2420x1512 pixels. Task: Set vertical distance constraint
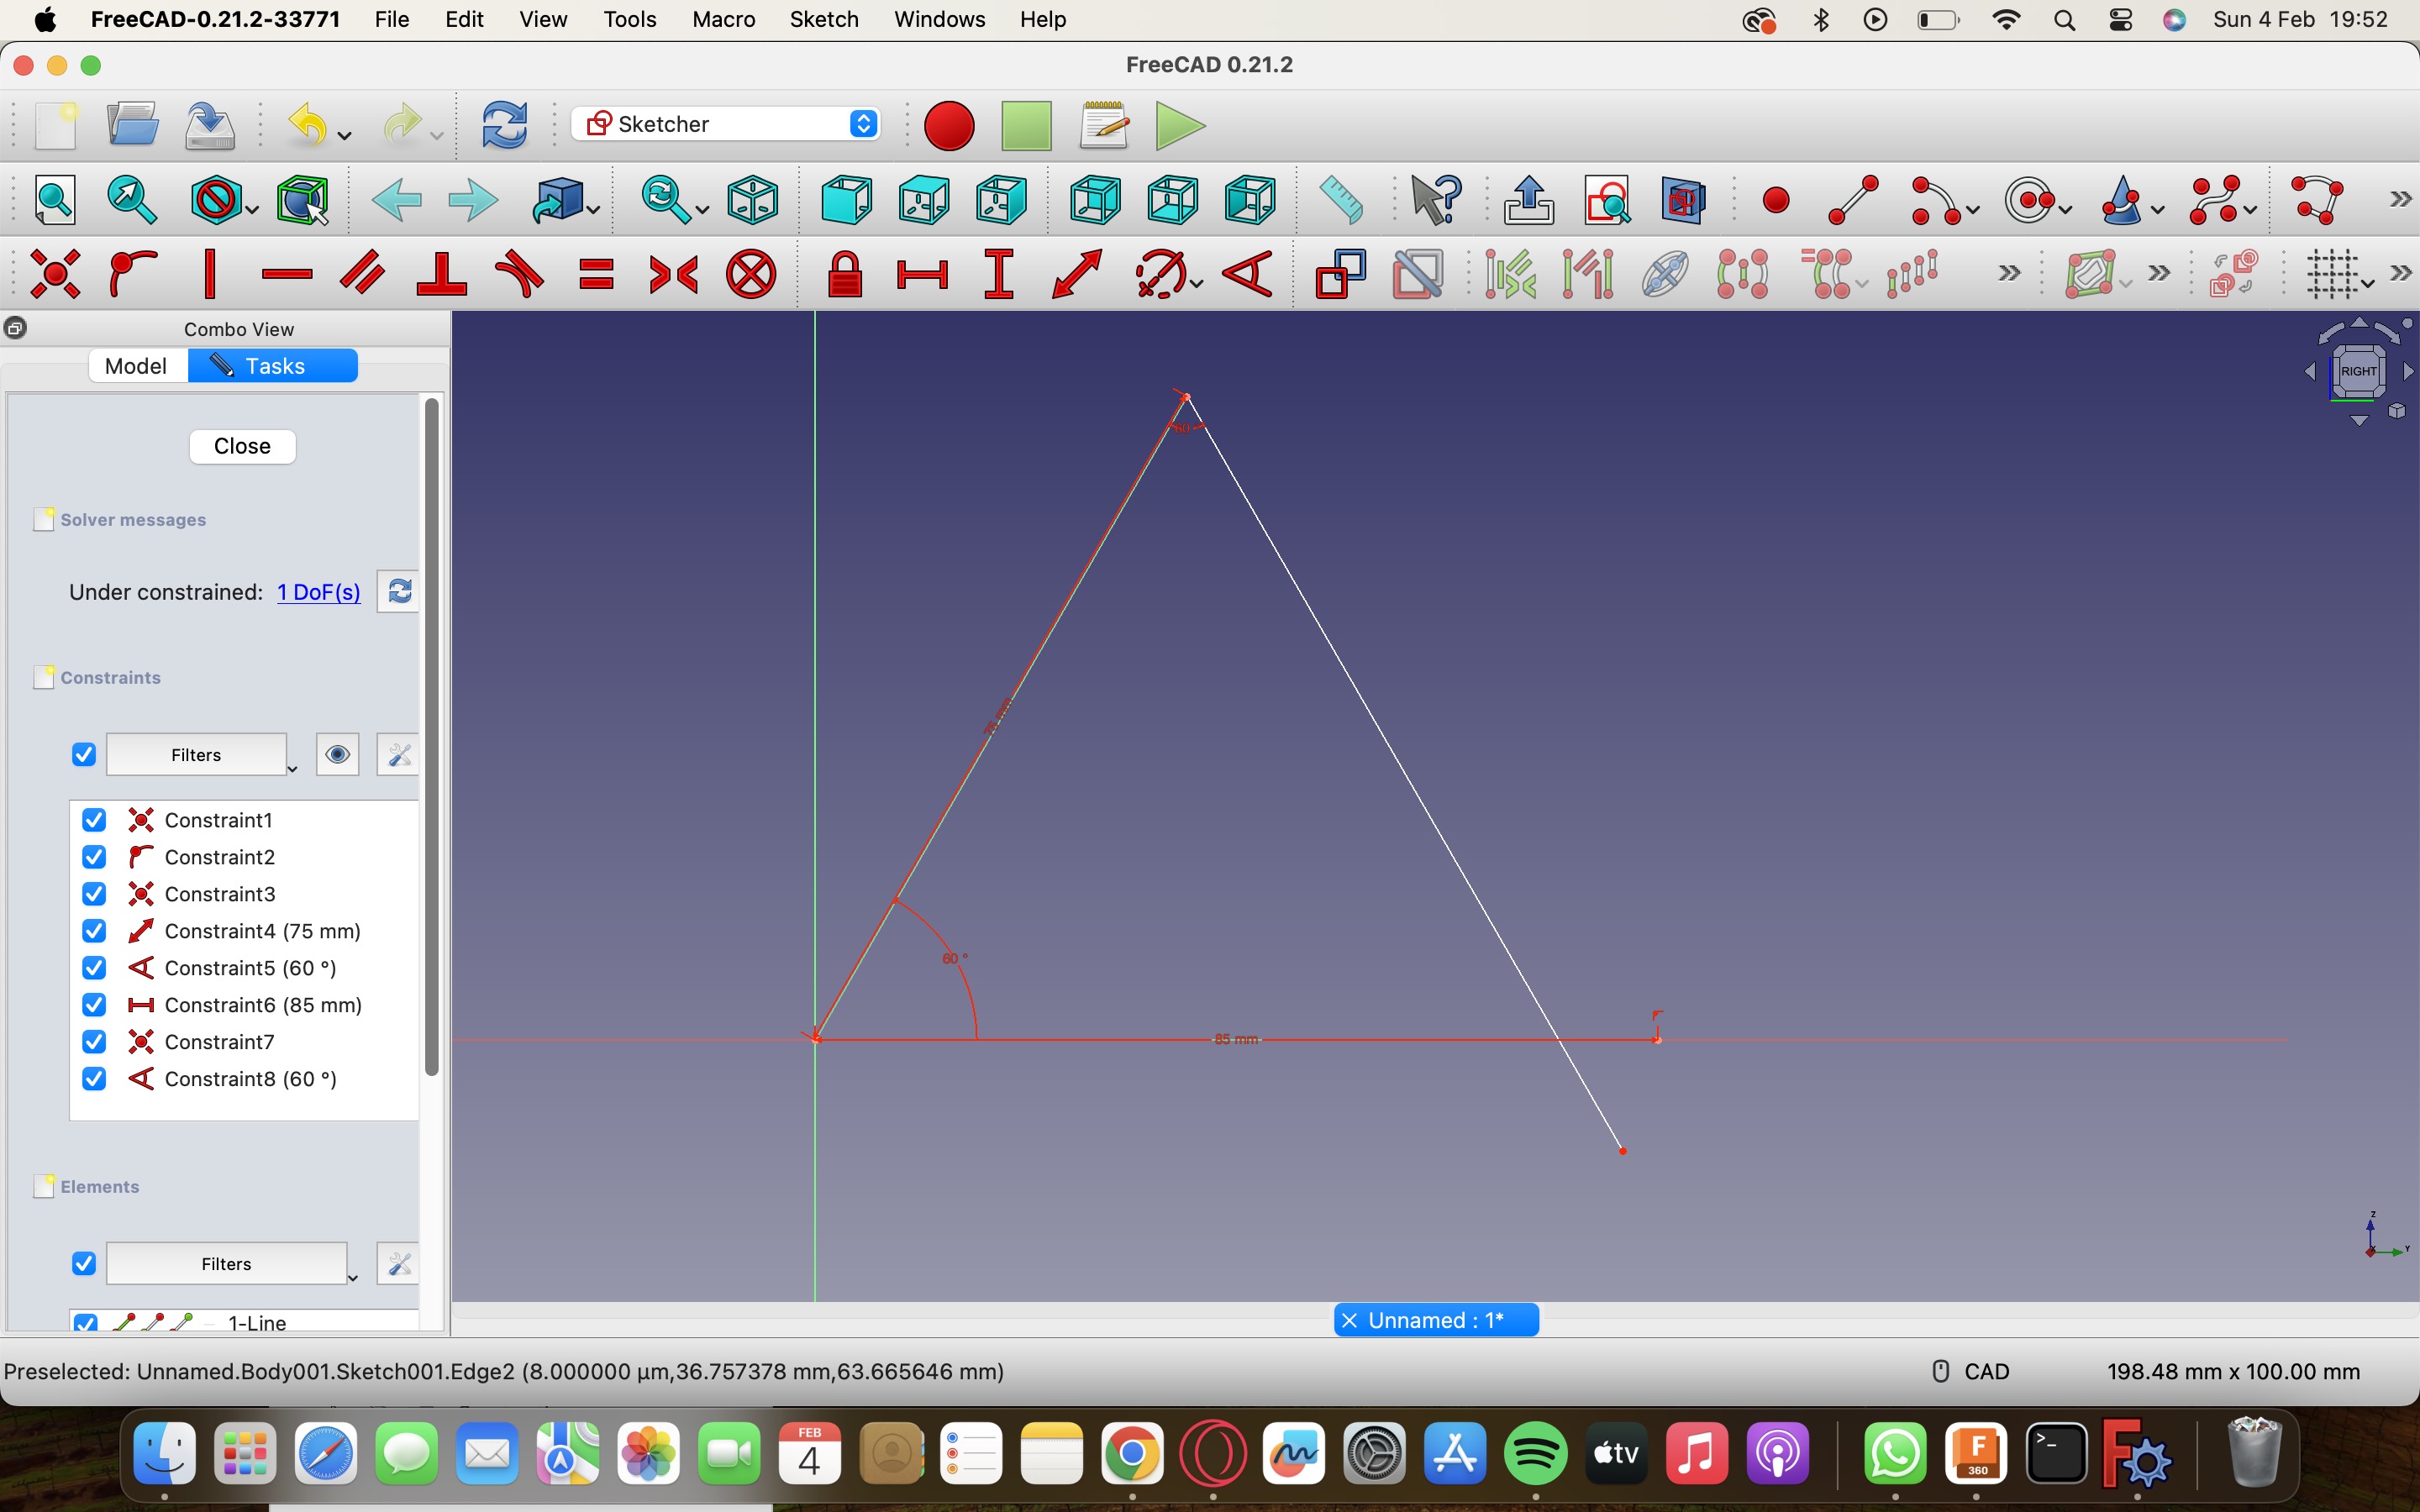tap(999, 273)
